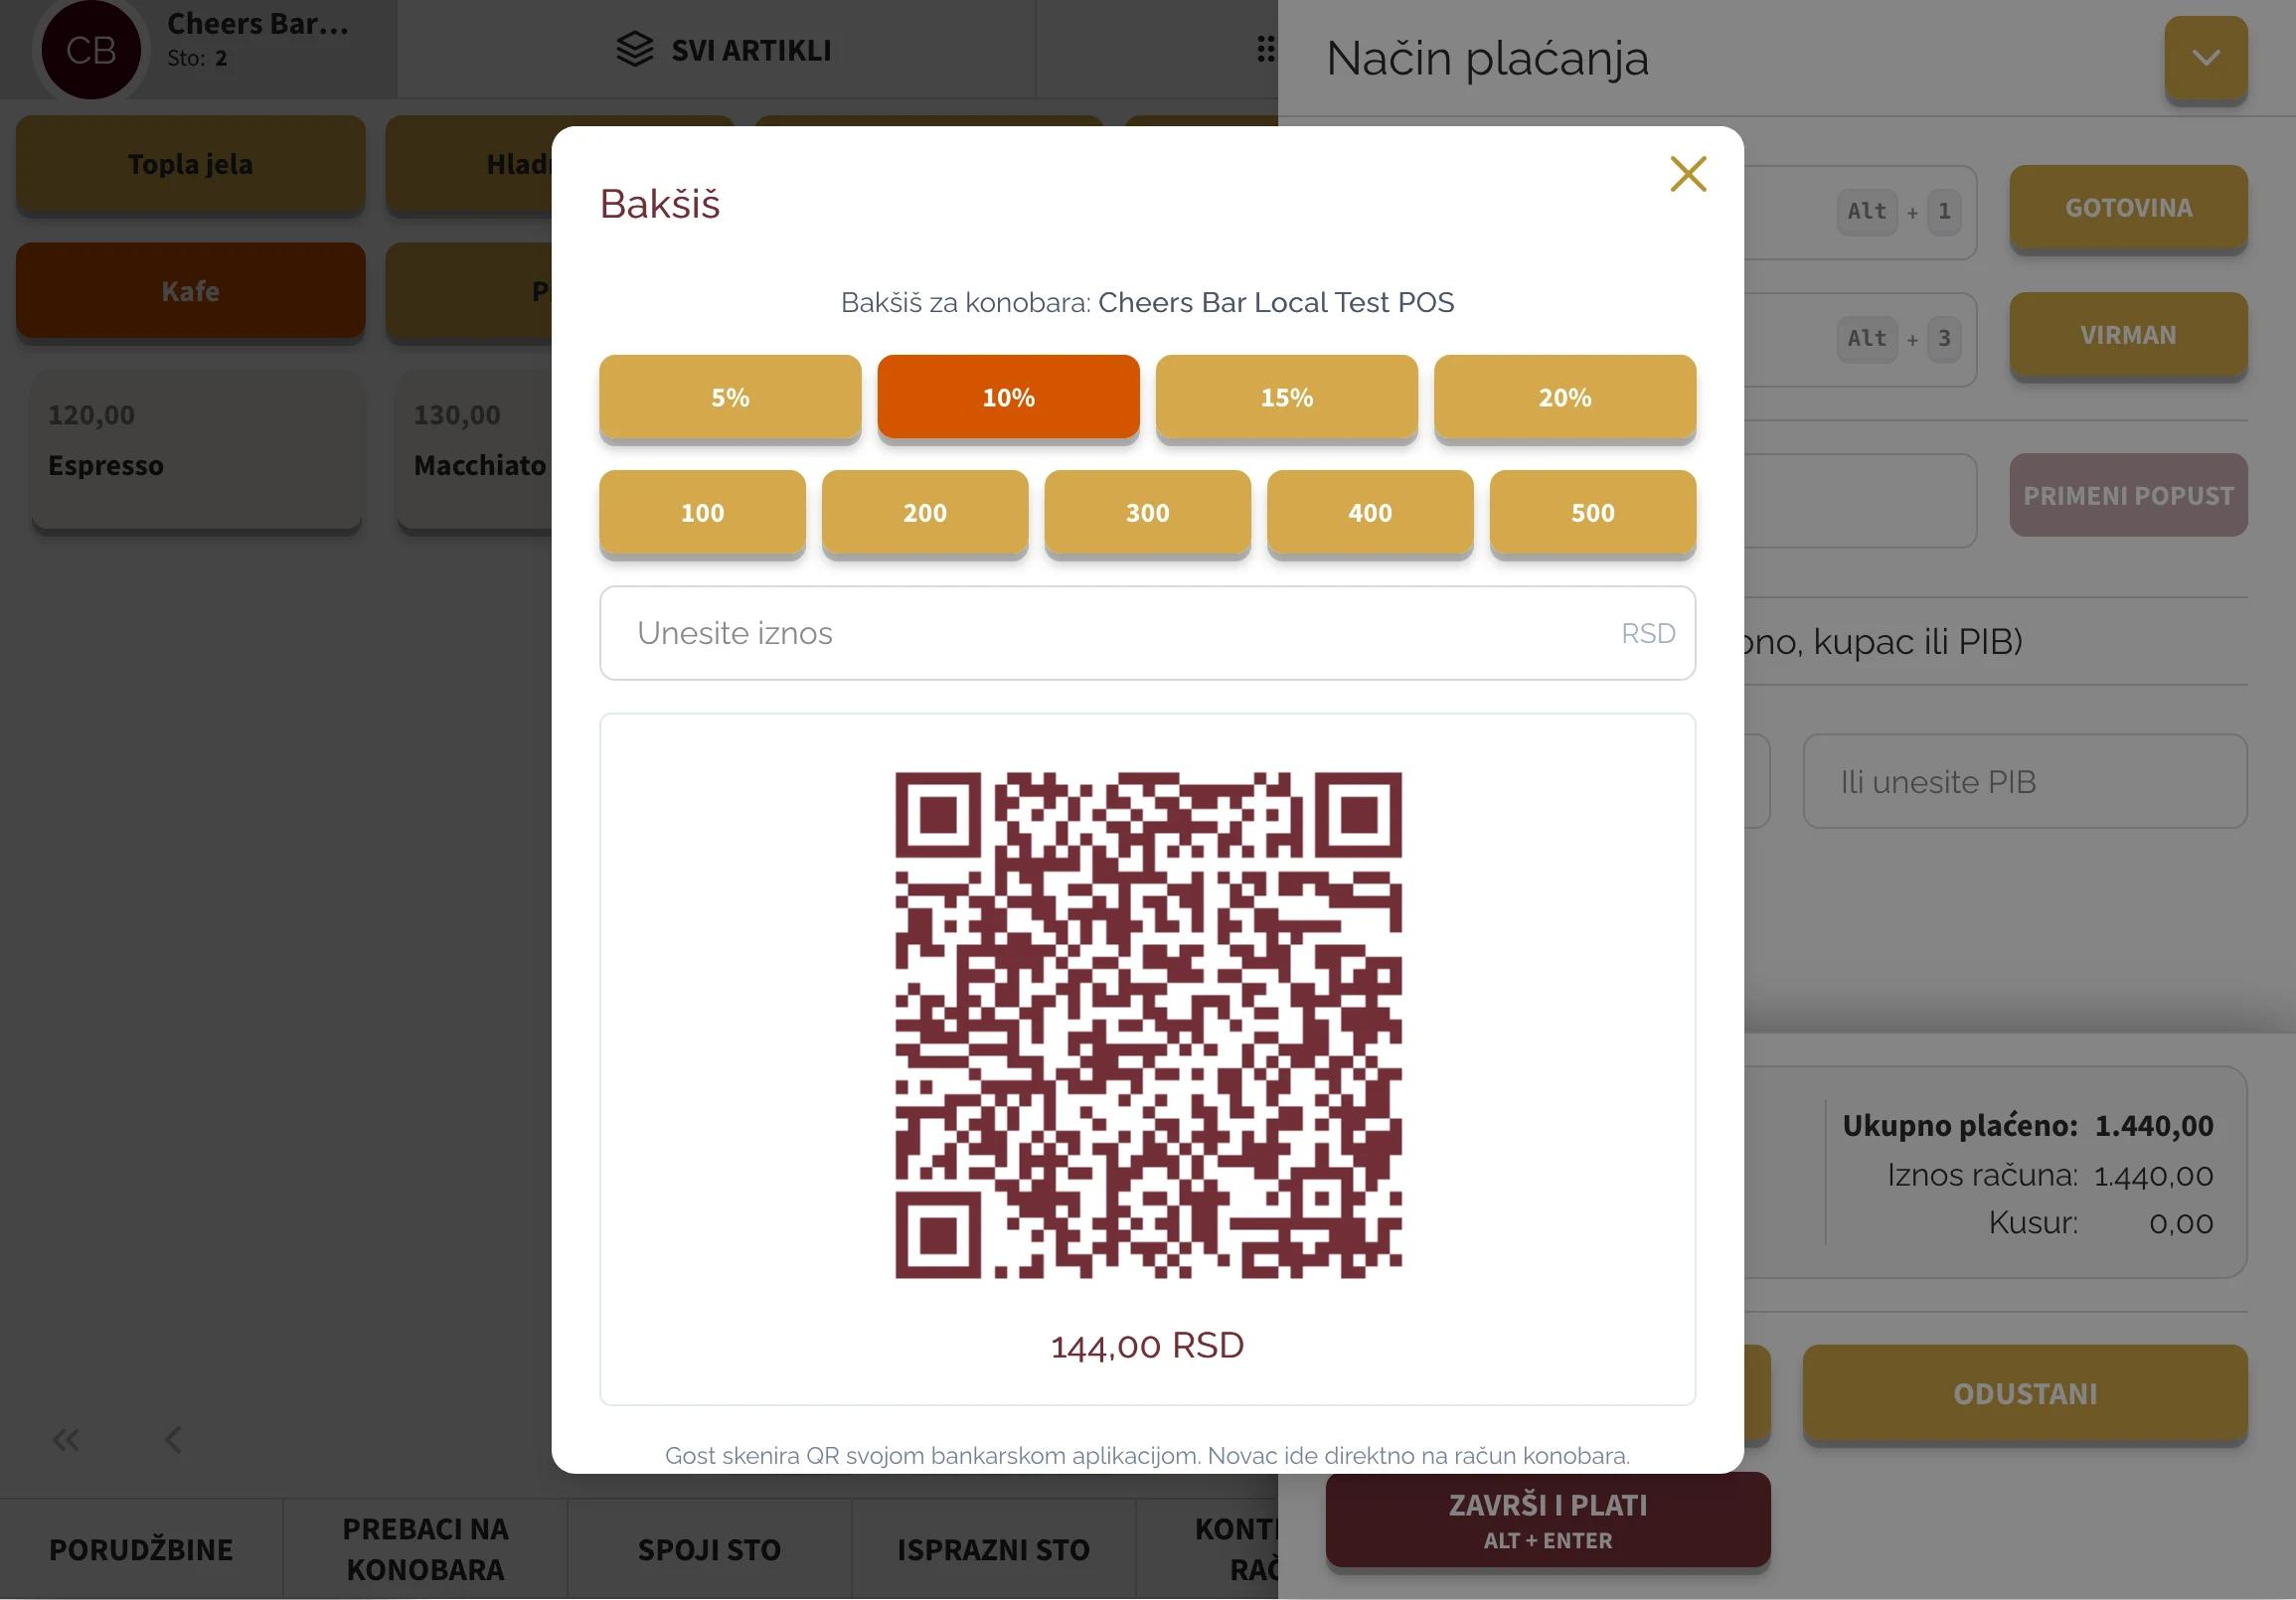Pick the 200 RSD tip amount
This screenshot has width=2296, height=1600.
click(925, 512)
